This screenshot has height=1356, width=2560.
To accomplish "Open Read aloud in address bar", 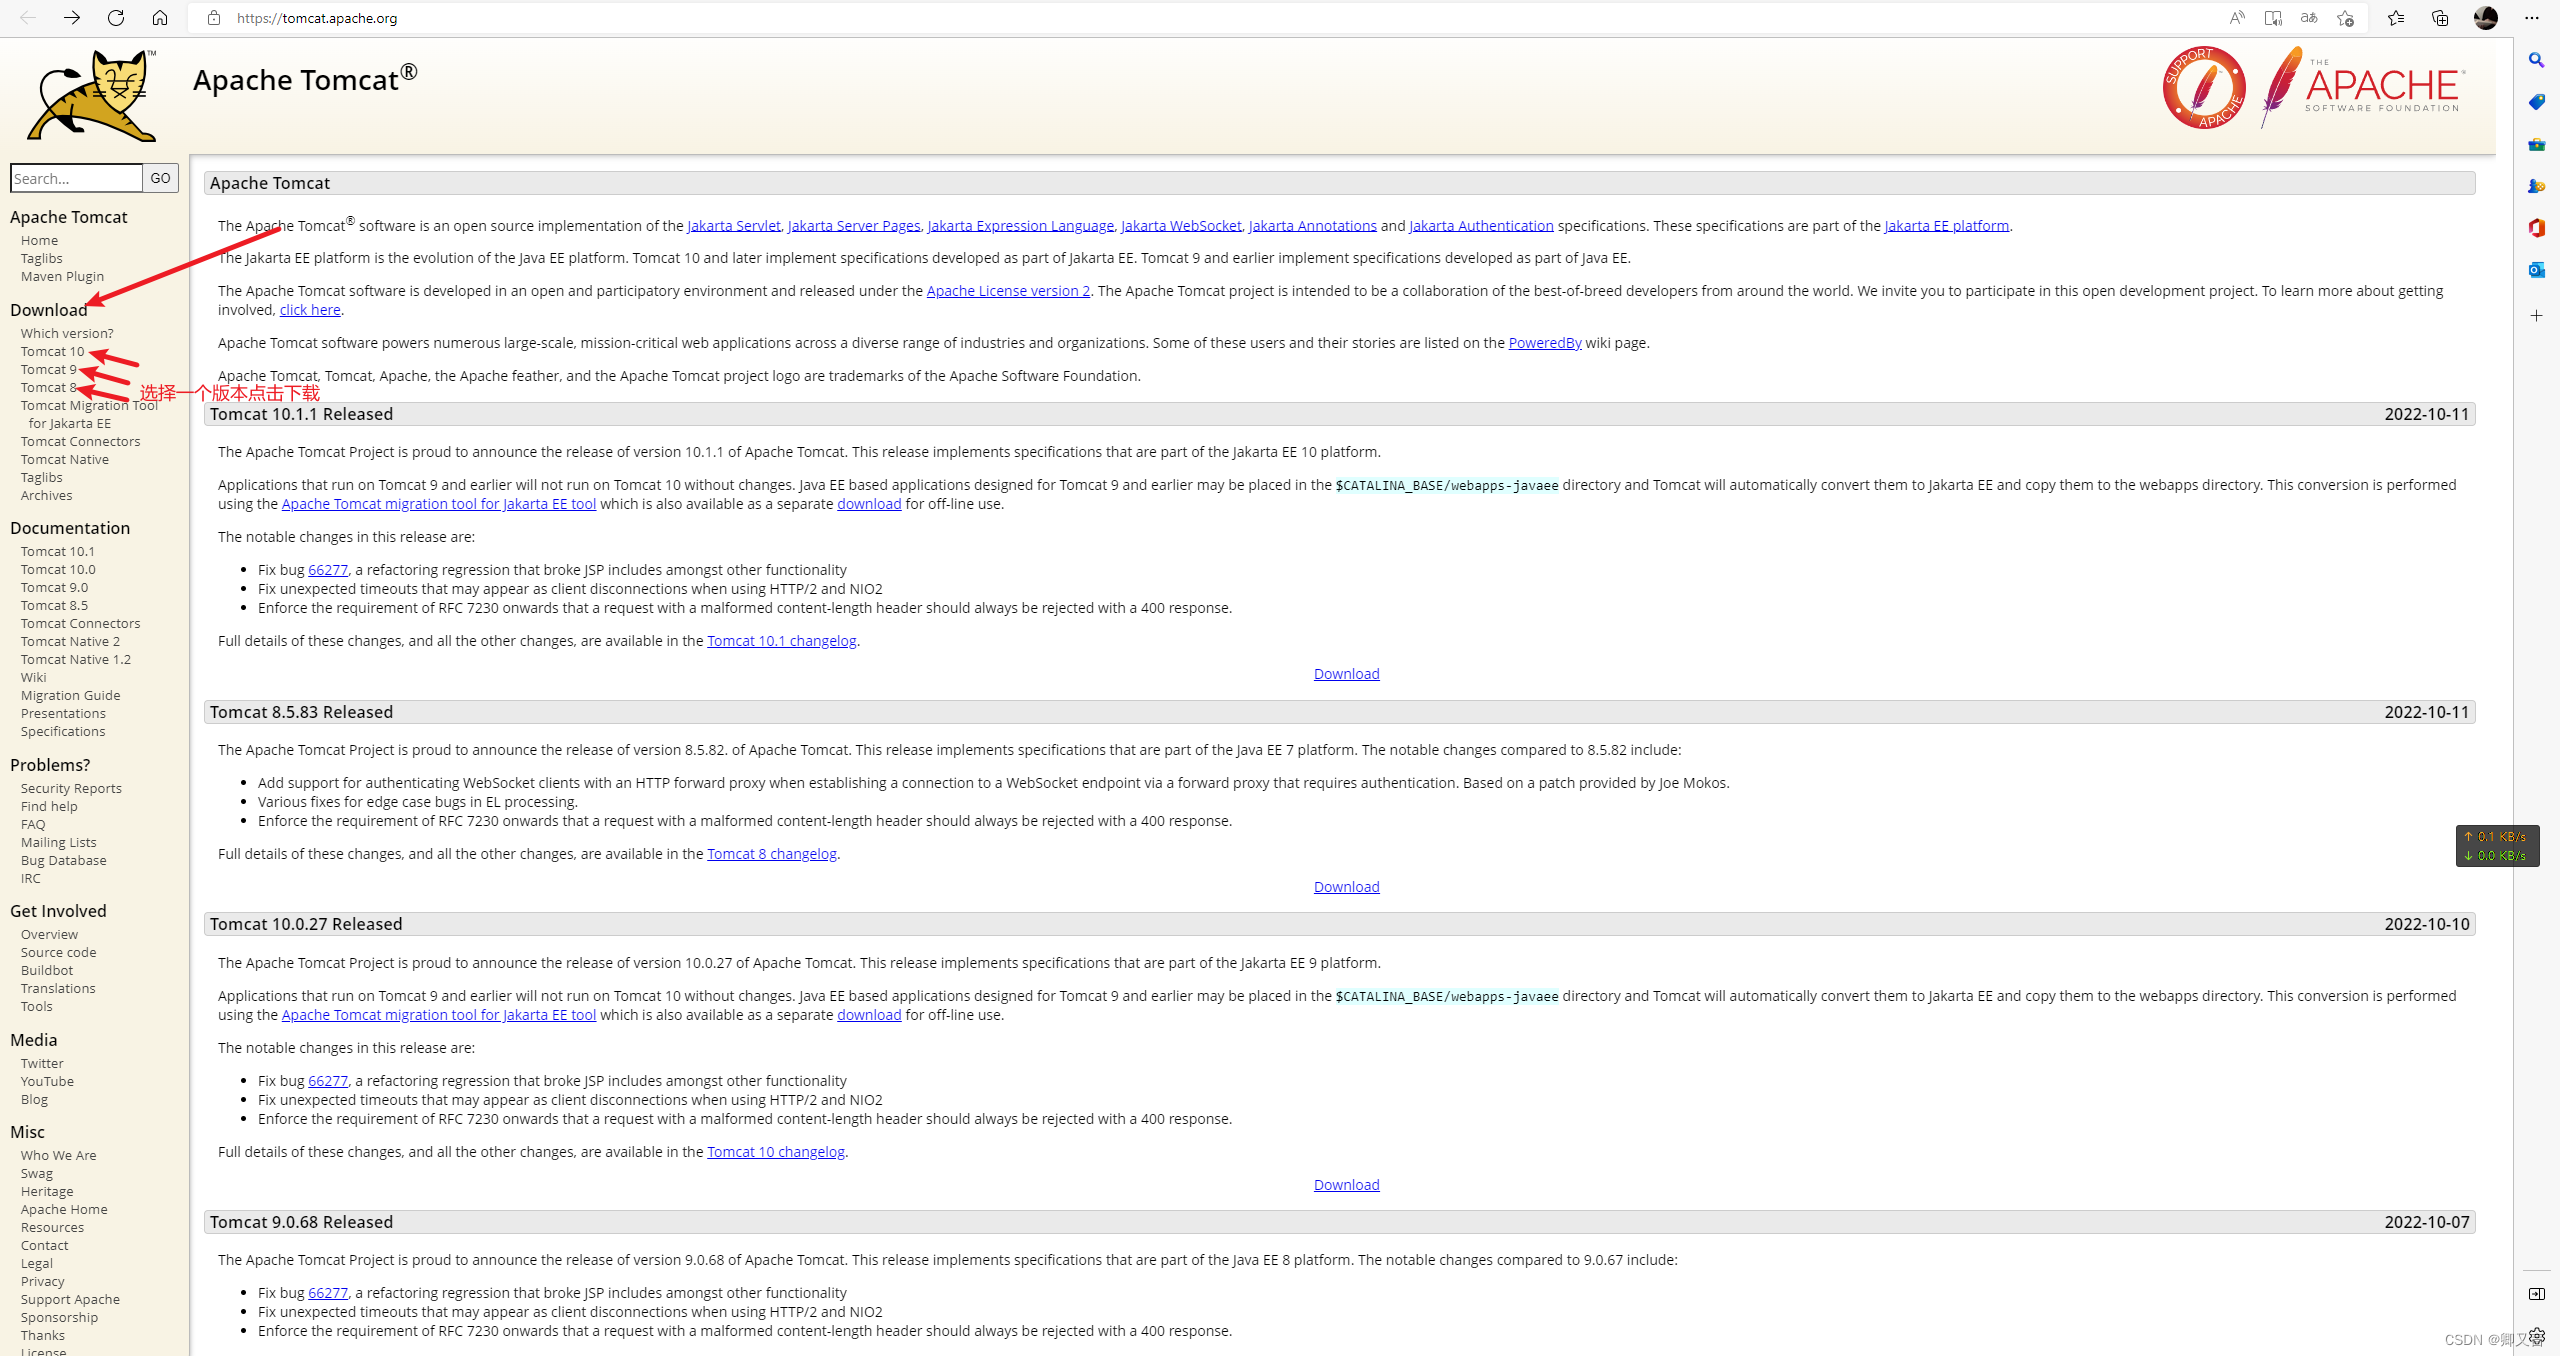I will 2237,18.
